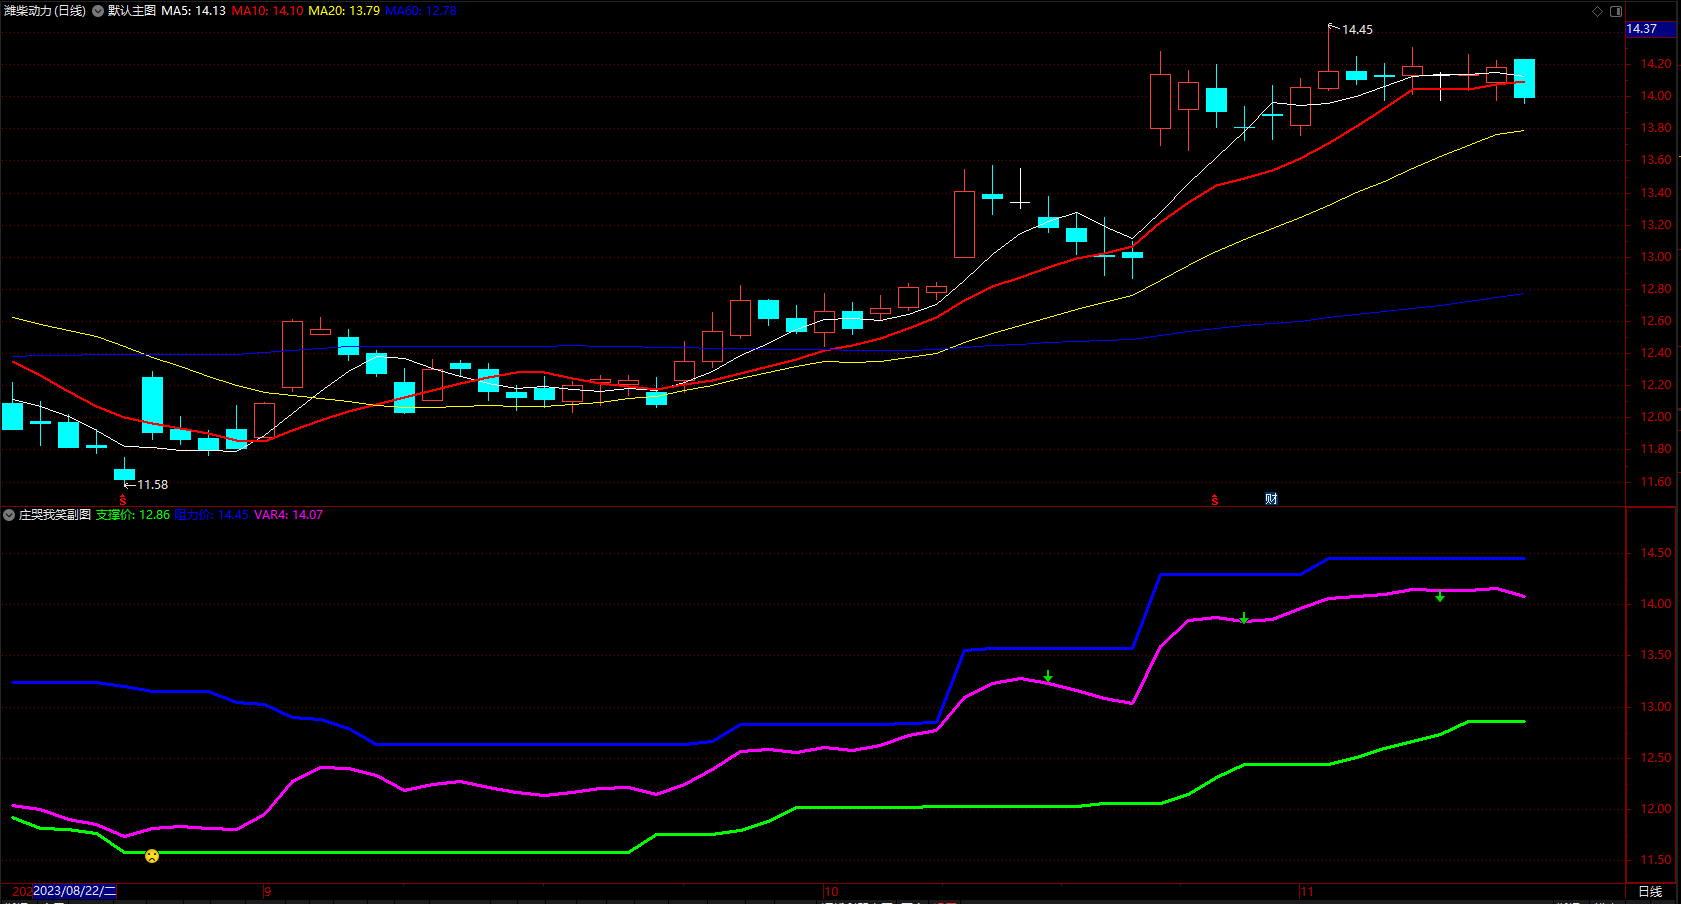Screen dimensions: 1681x904
Task: Click the month 11 marker on time axis
Action: click(1306, 891)
